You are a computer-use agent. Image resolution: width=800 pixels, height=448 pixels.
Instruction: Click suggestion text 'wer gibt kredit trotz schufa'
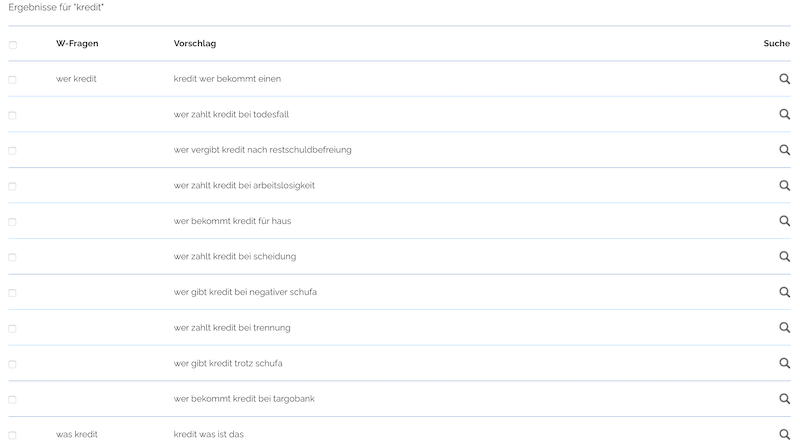(x=235, y=363)
